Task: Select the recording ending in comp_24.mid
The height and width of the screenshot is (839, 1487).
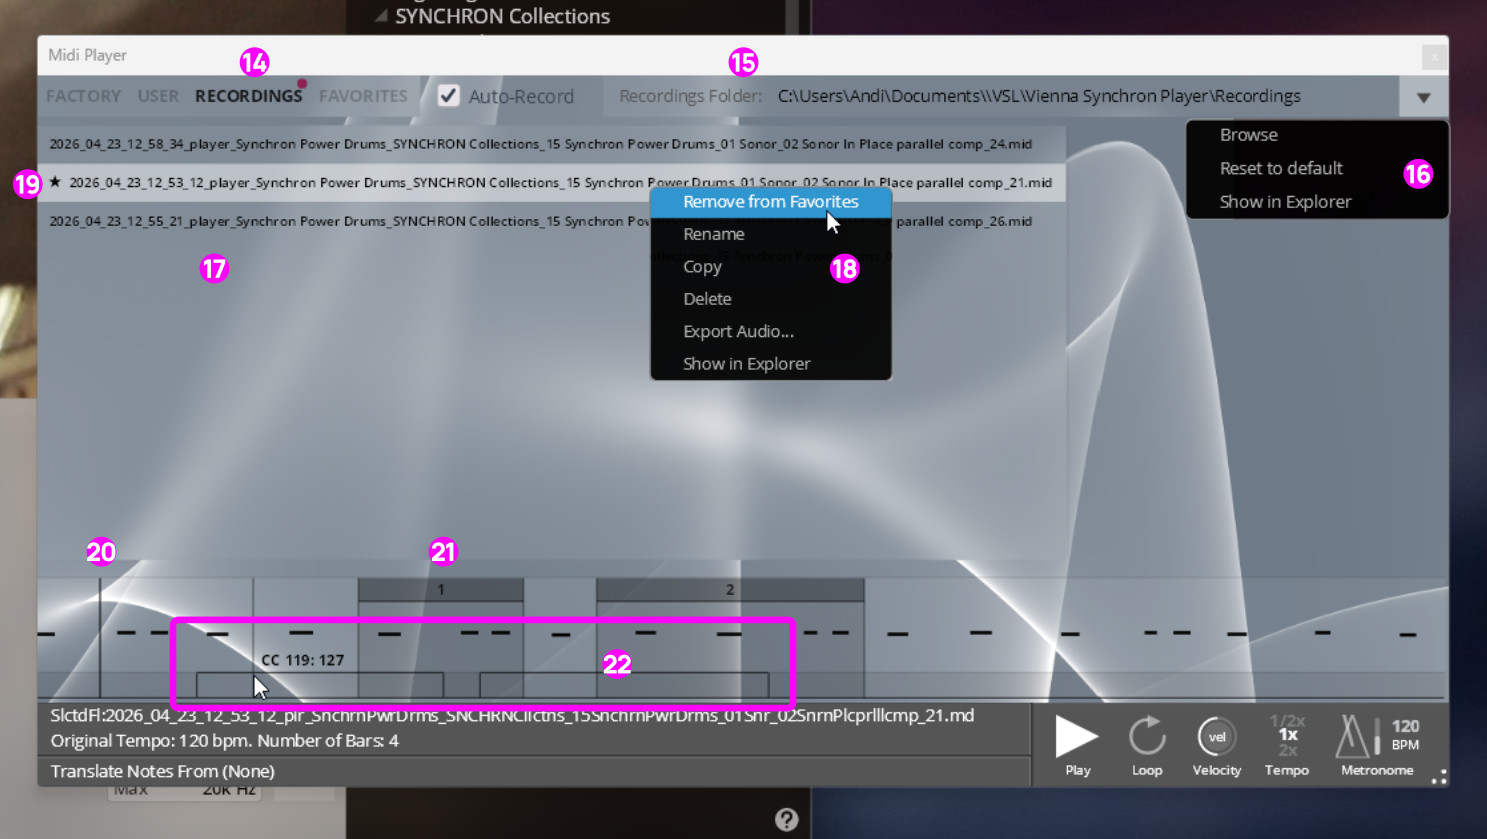Action: tap(540, 144)
